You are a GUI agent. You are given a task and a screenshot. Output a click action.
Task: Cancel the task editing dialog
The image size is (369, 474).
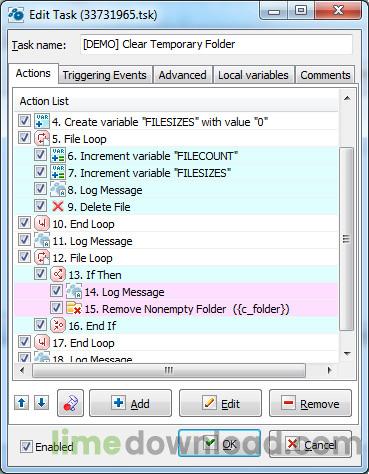coord(310,444)
